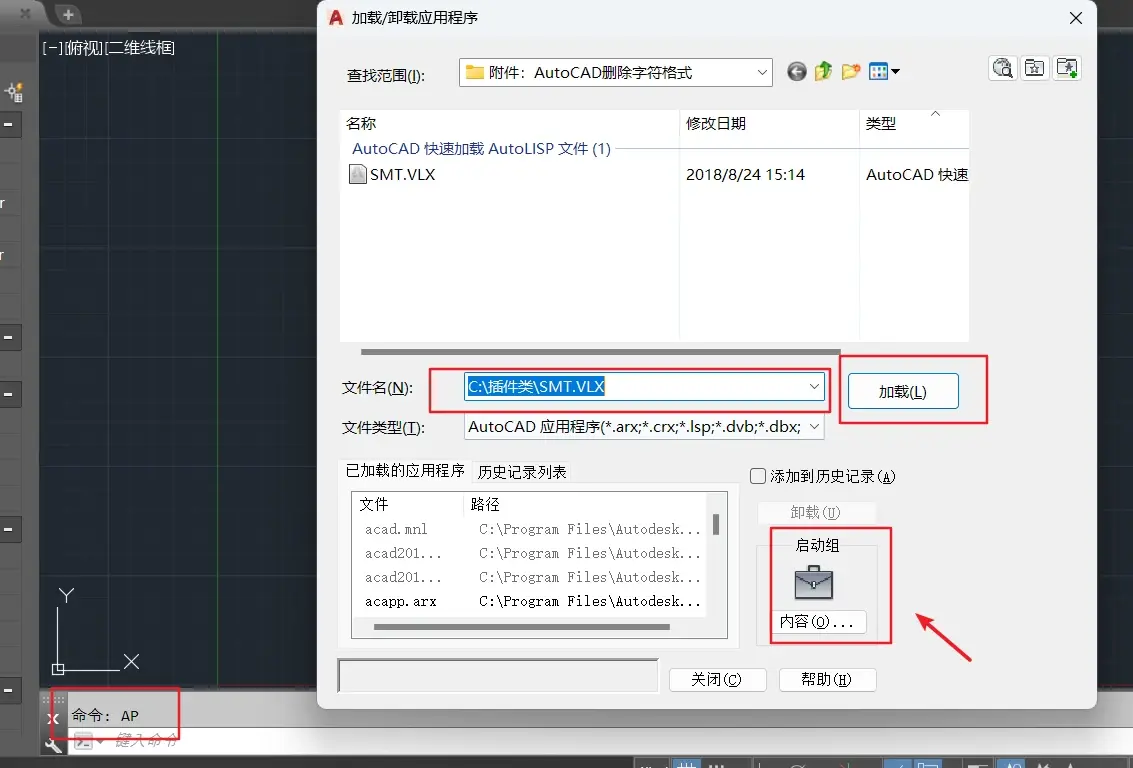The image size is (1133, 768).
Task: Click the path of acad.mnl
Action: (x=590, y=529)
